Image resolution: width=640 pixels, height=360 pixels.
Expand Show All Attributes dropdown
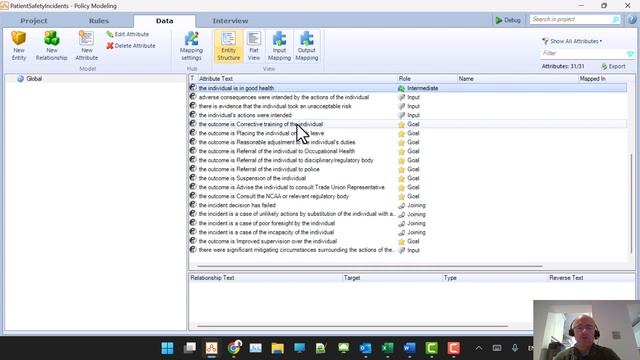(x=572, y=41)
